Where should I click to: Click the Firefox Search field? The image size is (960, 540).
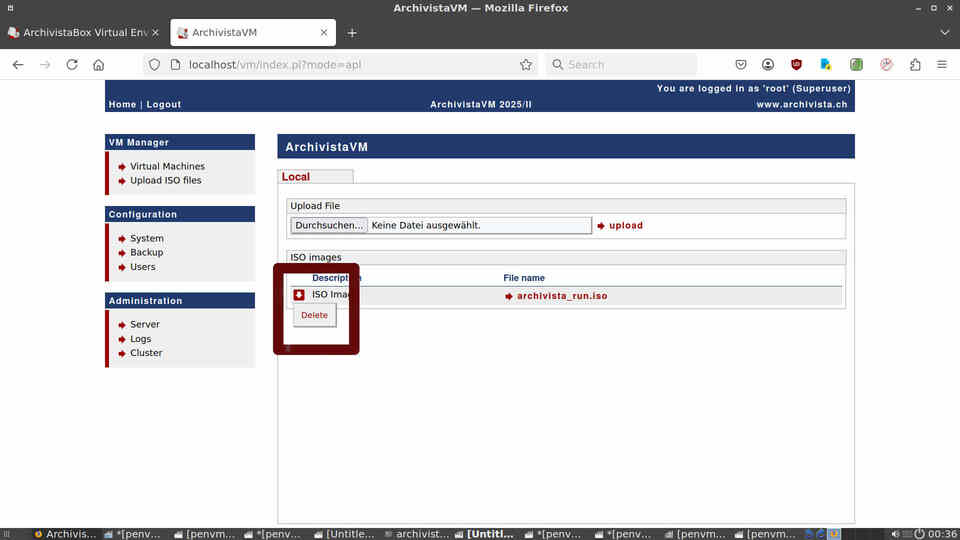(x=621, y=64)
